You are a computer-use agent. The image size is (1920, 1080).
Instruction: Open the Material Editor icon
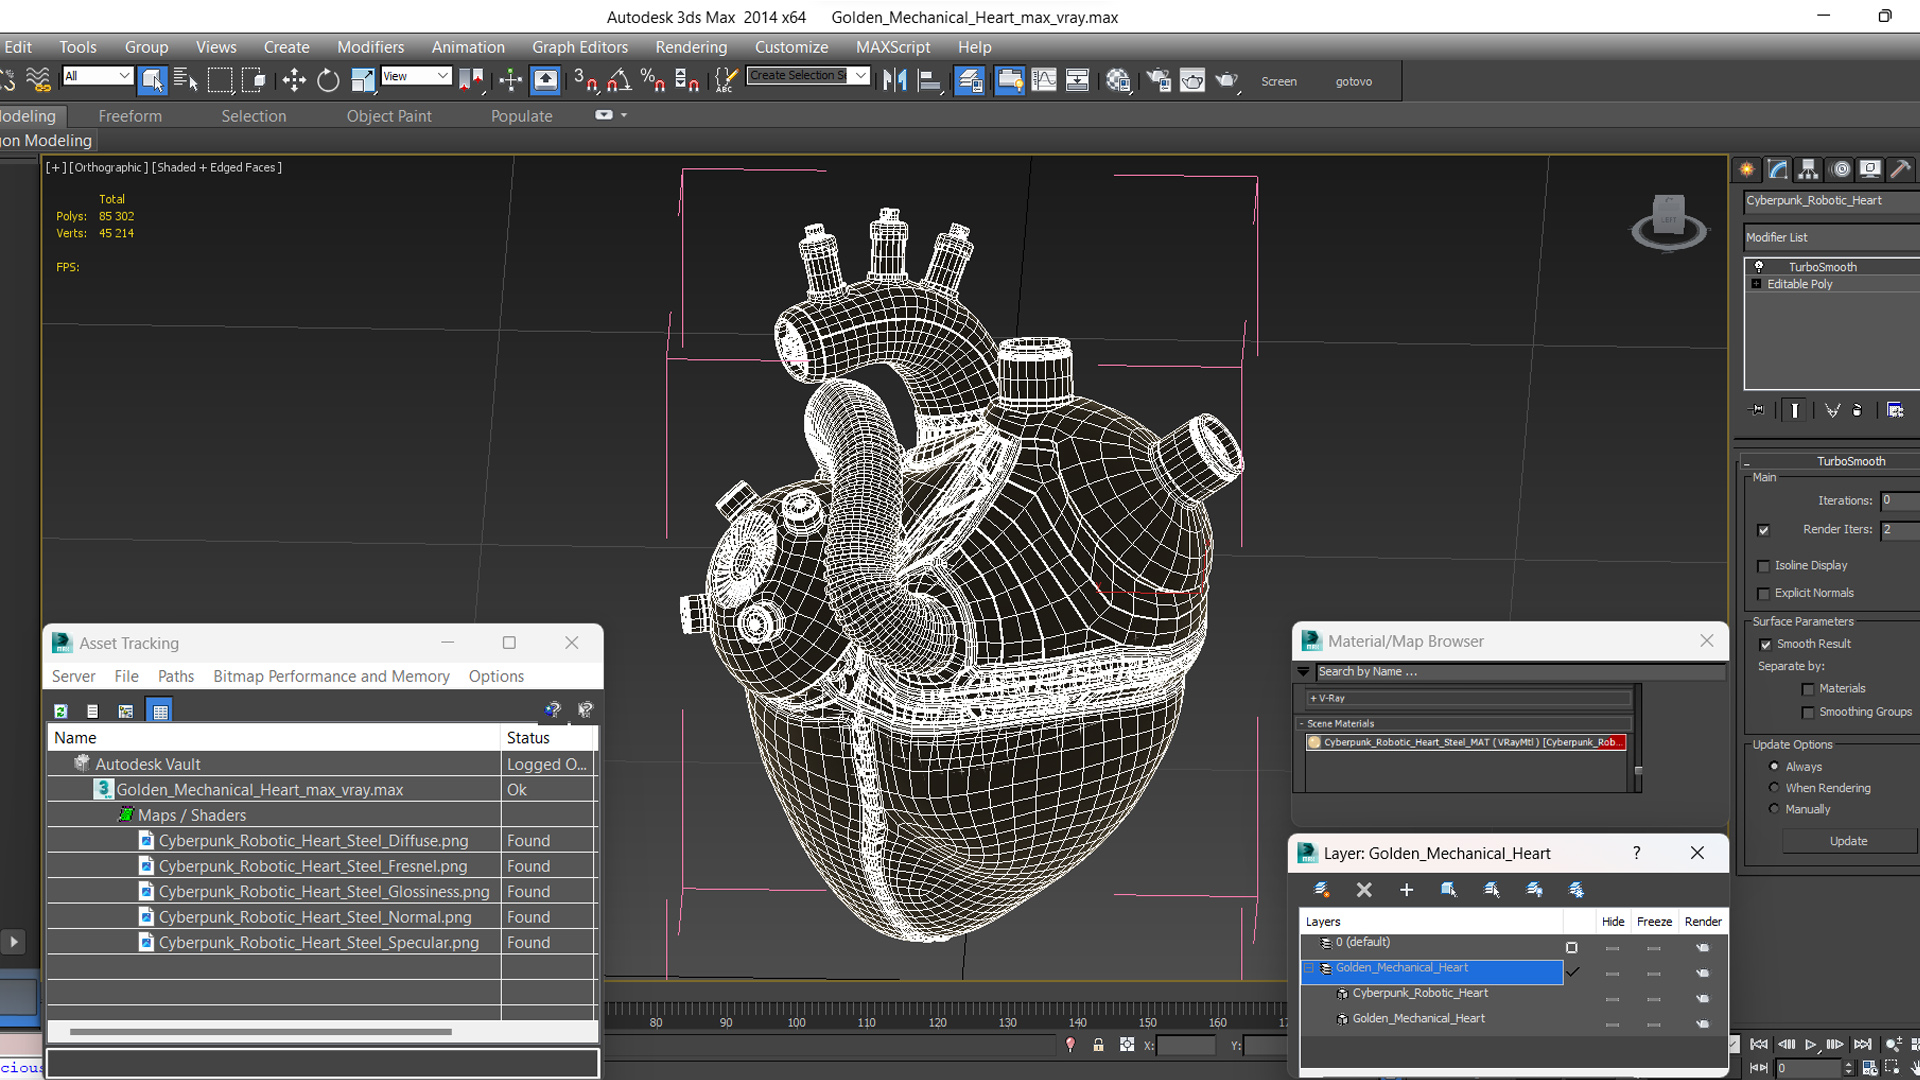[x=1118, y=80]
